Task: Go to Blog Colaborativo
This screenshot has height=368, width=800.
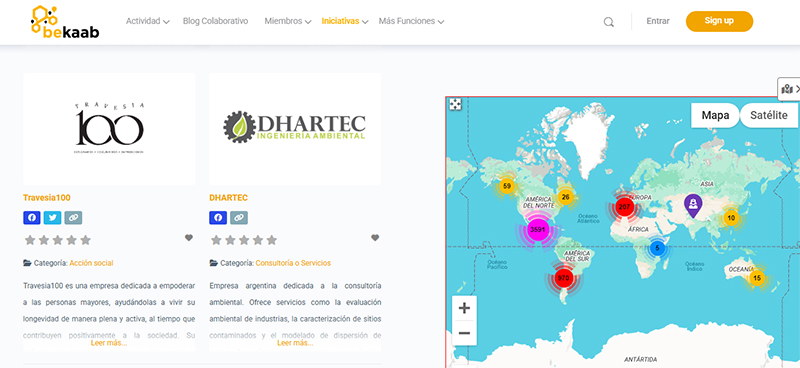Action: pos(215,21)
